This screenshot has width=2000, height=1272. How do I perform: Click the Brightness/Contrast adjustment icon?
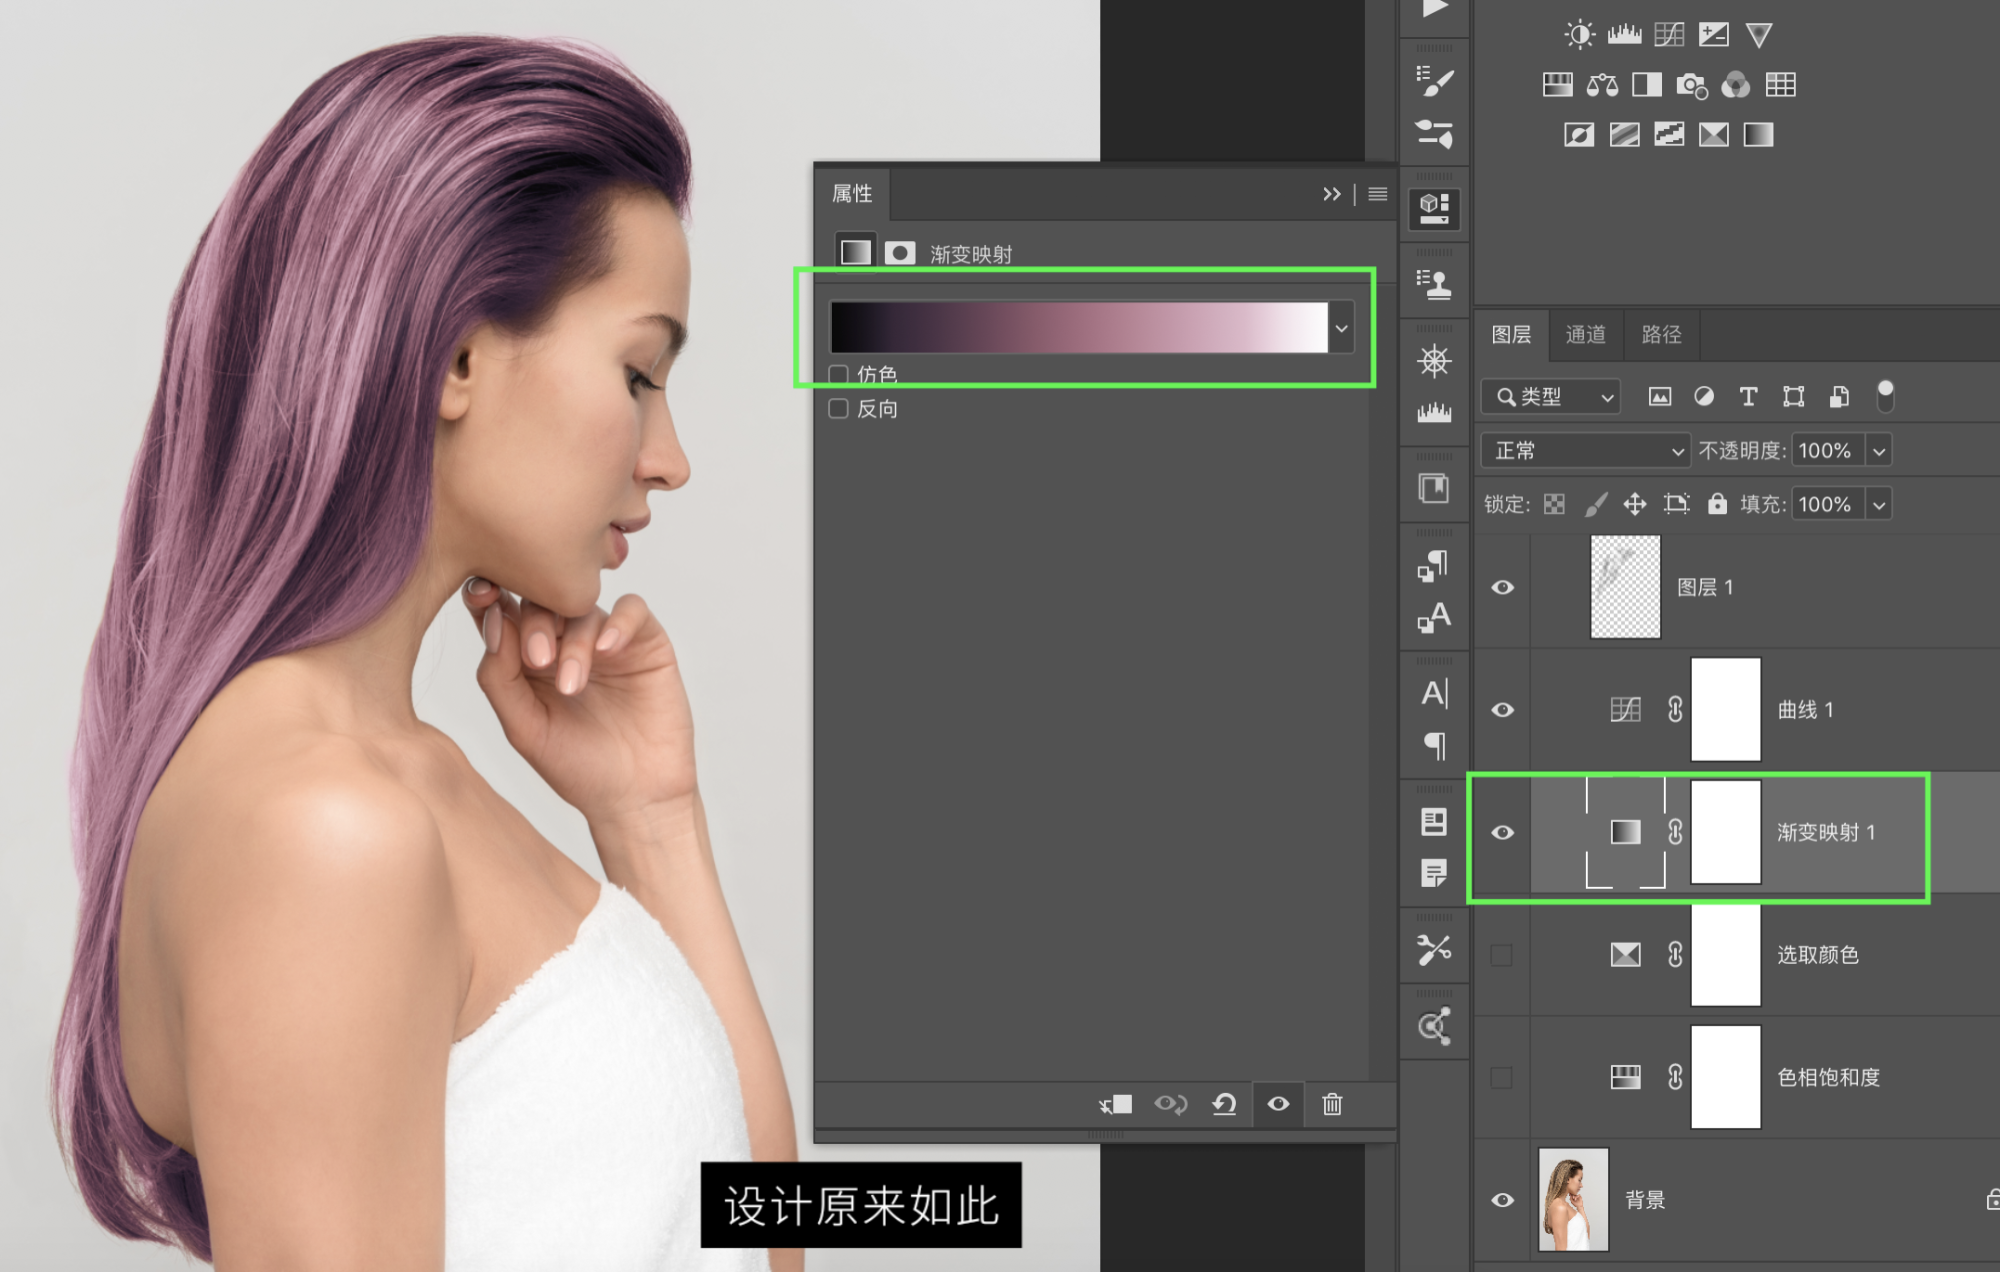(1579, 35)
